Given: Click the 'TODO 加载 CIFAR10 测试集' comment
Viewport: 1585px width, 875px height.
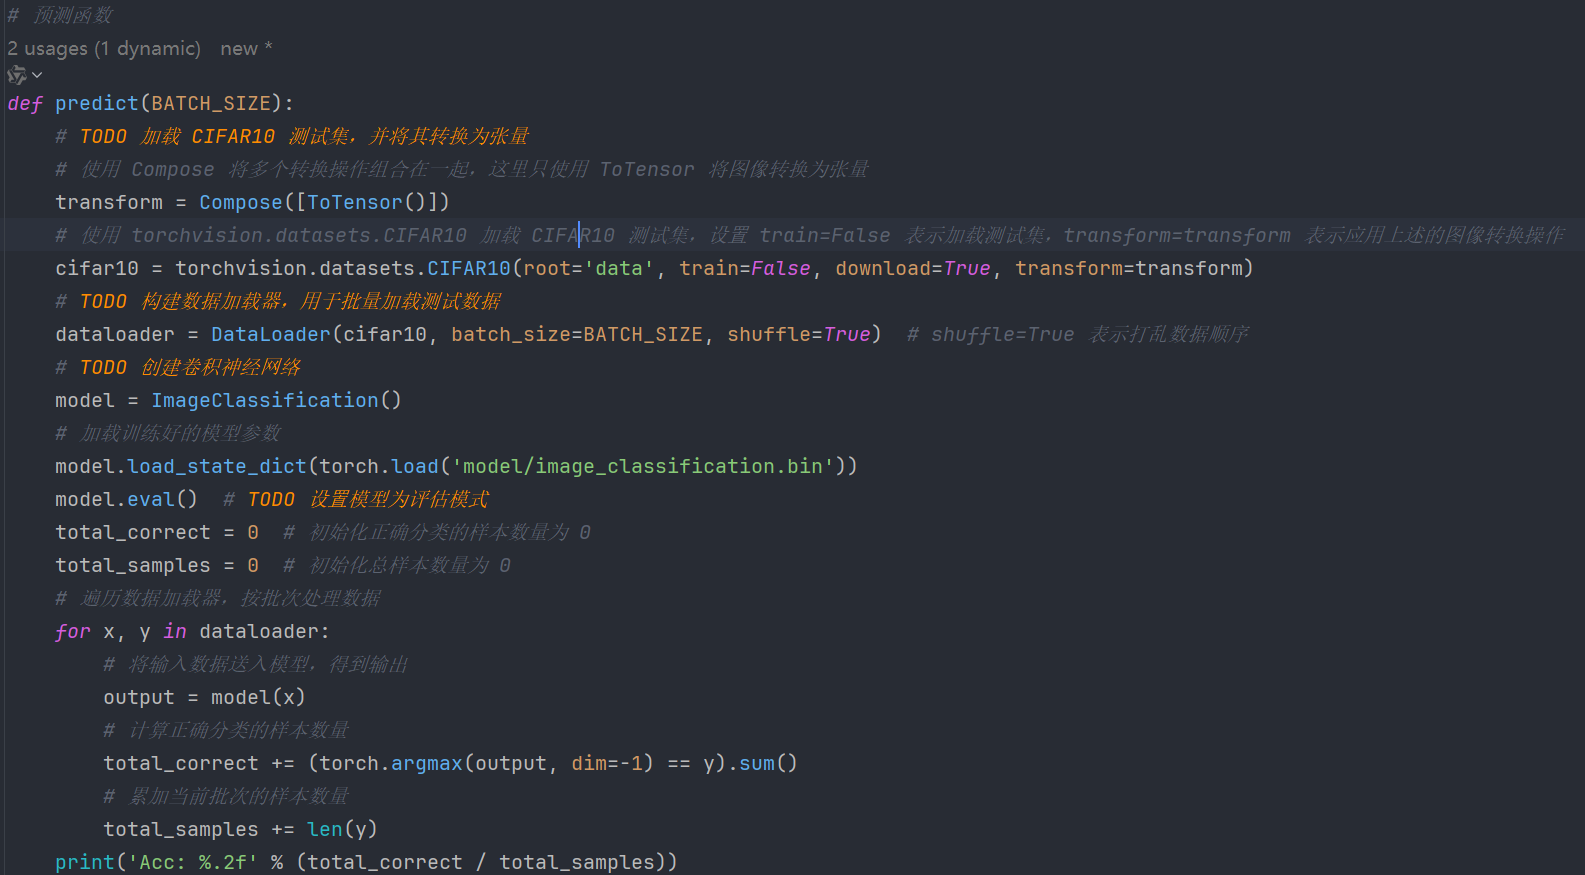Looking at the screenshot, I should click(292, 136).
